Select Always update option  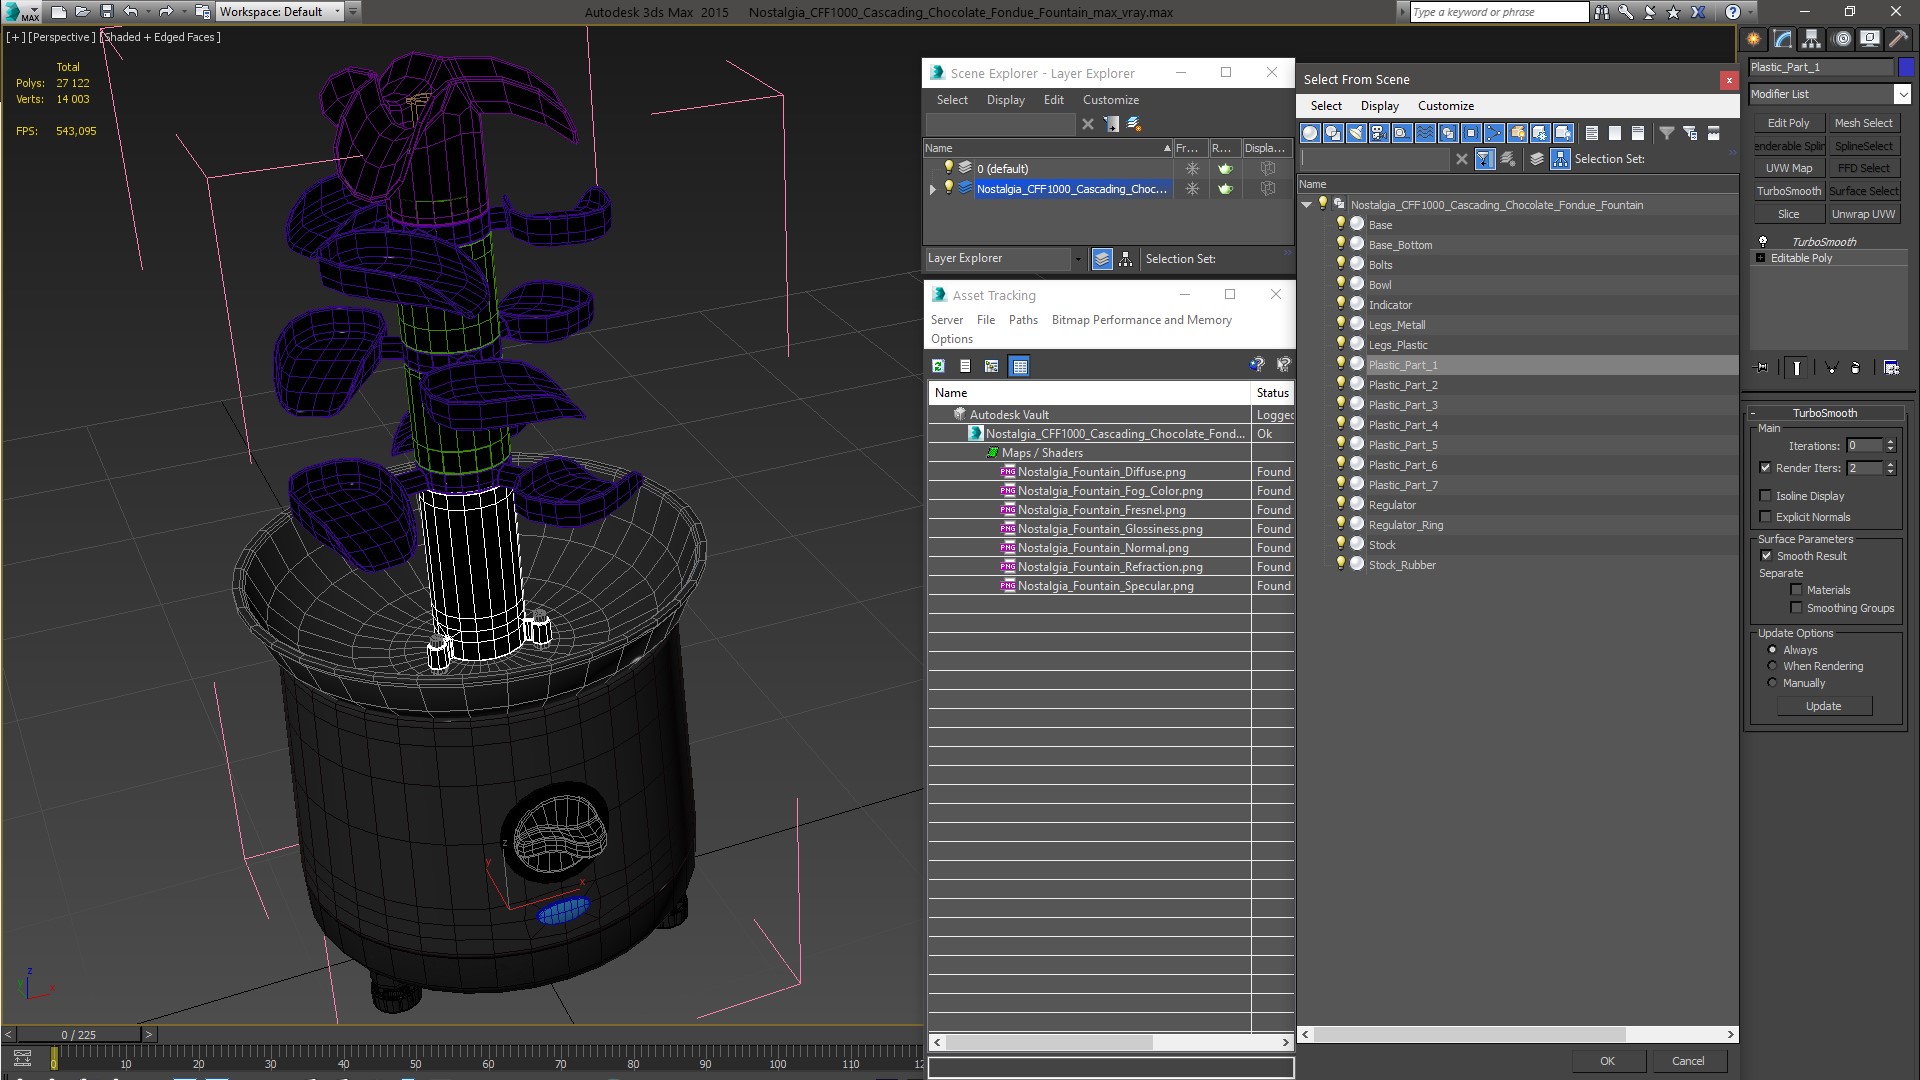point(1773,650)
